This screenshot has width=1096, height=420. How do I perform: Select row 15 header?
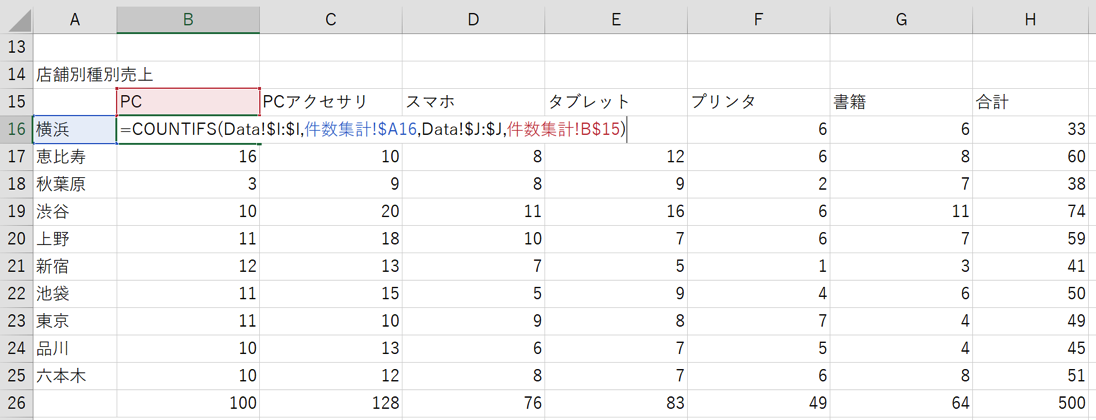pyautogui.click(x=17, y=102)
